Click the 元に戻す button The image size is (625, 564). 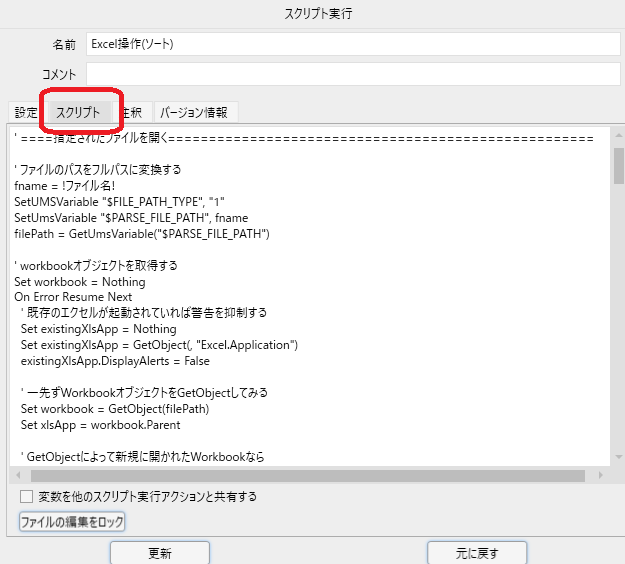(x=476, y=553)
